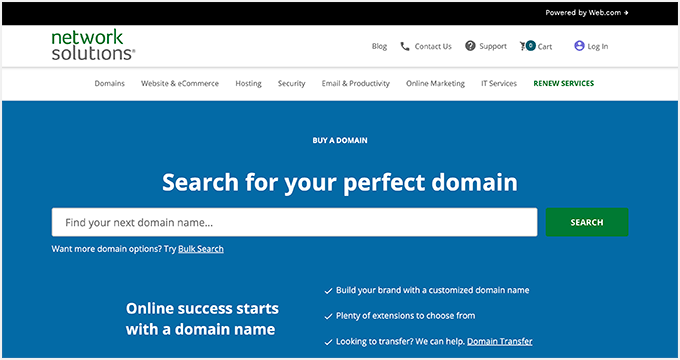Click 'Online success starts with a domain name' text
Image resolution: width=680 pixels, height=360 pixels.
pos(202,319)
